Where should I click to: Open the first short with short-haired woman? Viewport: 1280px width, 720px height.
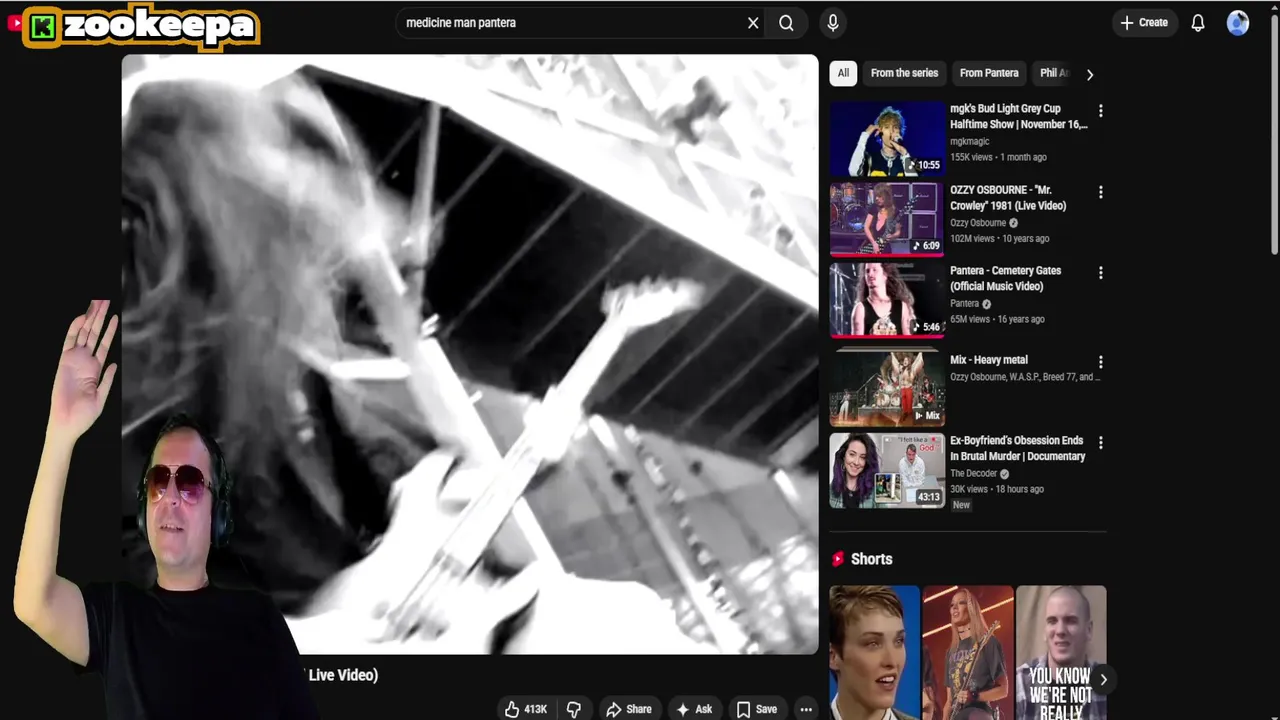pos(874,653)
